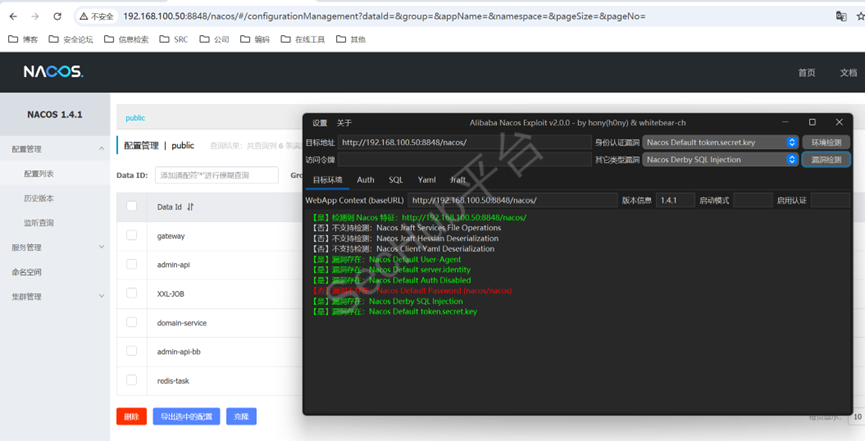Open the 其他 bookmark folder

click(351, 39)
